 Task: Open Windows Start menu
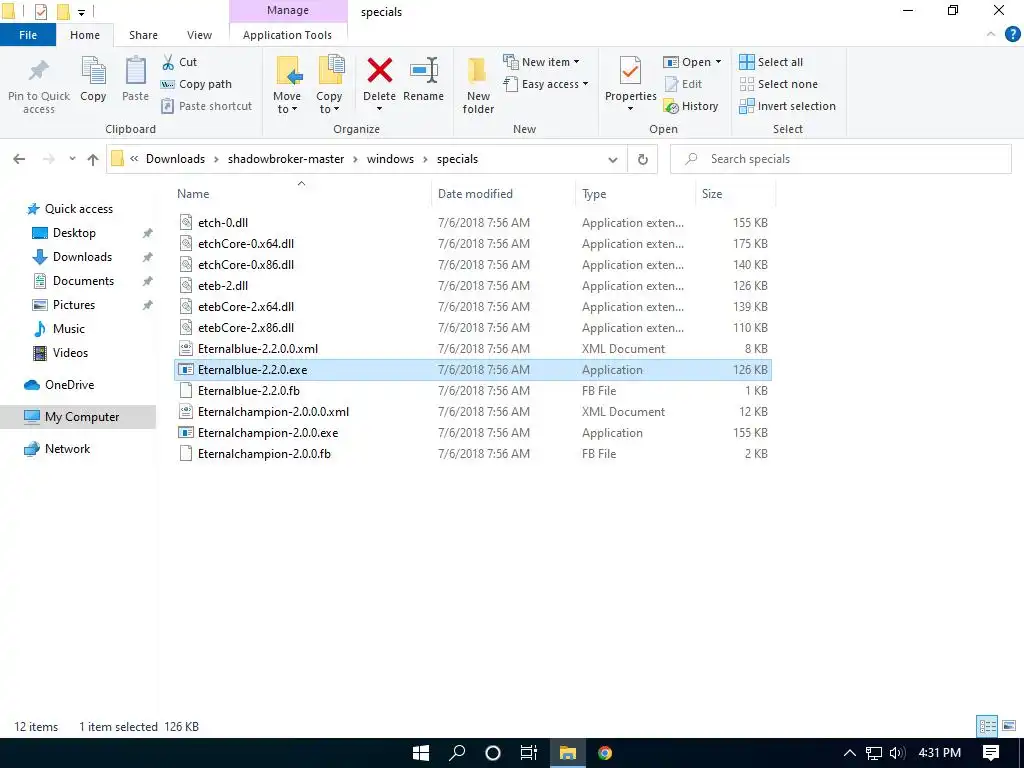coord(421,753)
